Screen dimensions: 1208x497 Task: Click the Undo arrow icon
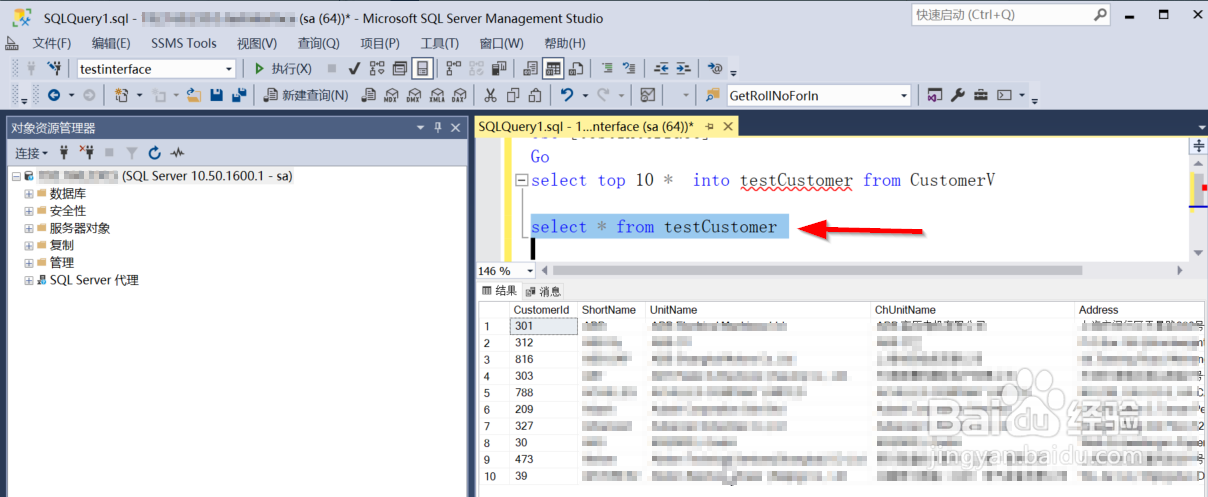[x=566, y=95]
